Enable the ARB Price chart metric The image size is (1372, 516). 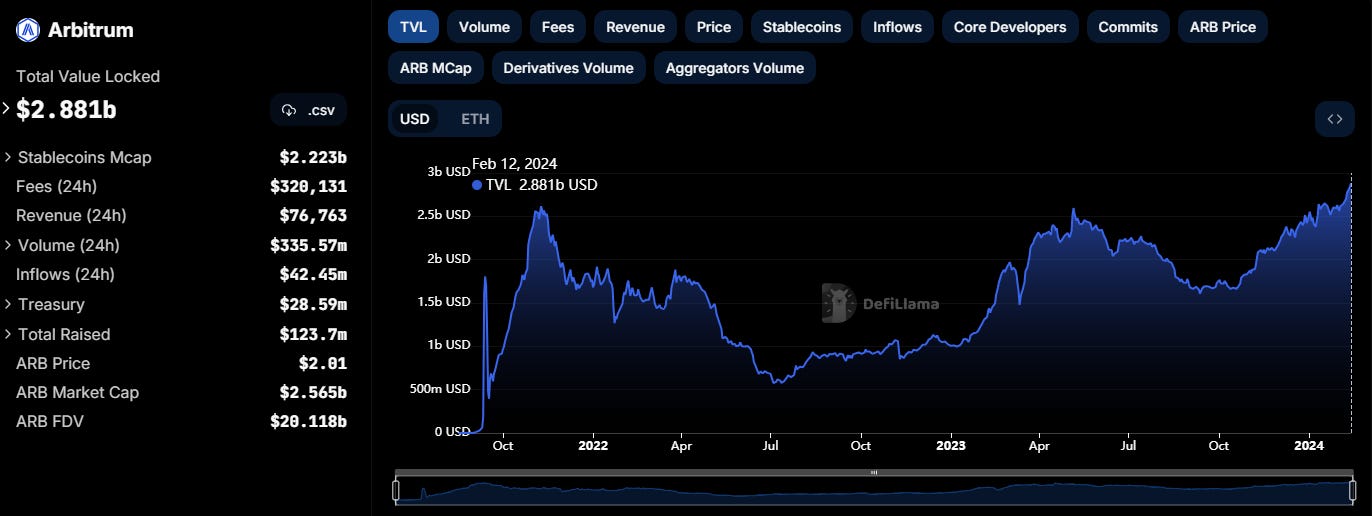tap(1223, 27)
